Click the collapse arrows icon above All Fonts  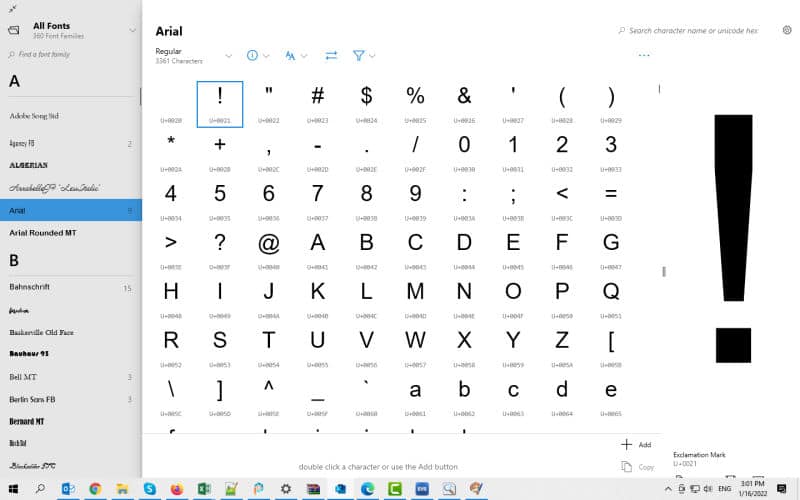13,8
